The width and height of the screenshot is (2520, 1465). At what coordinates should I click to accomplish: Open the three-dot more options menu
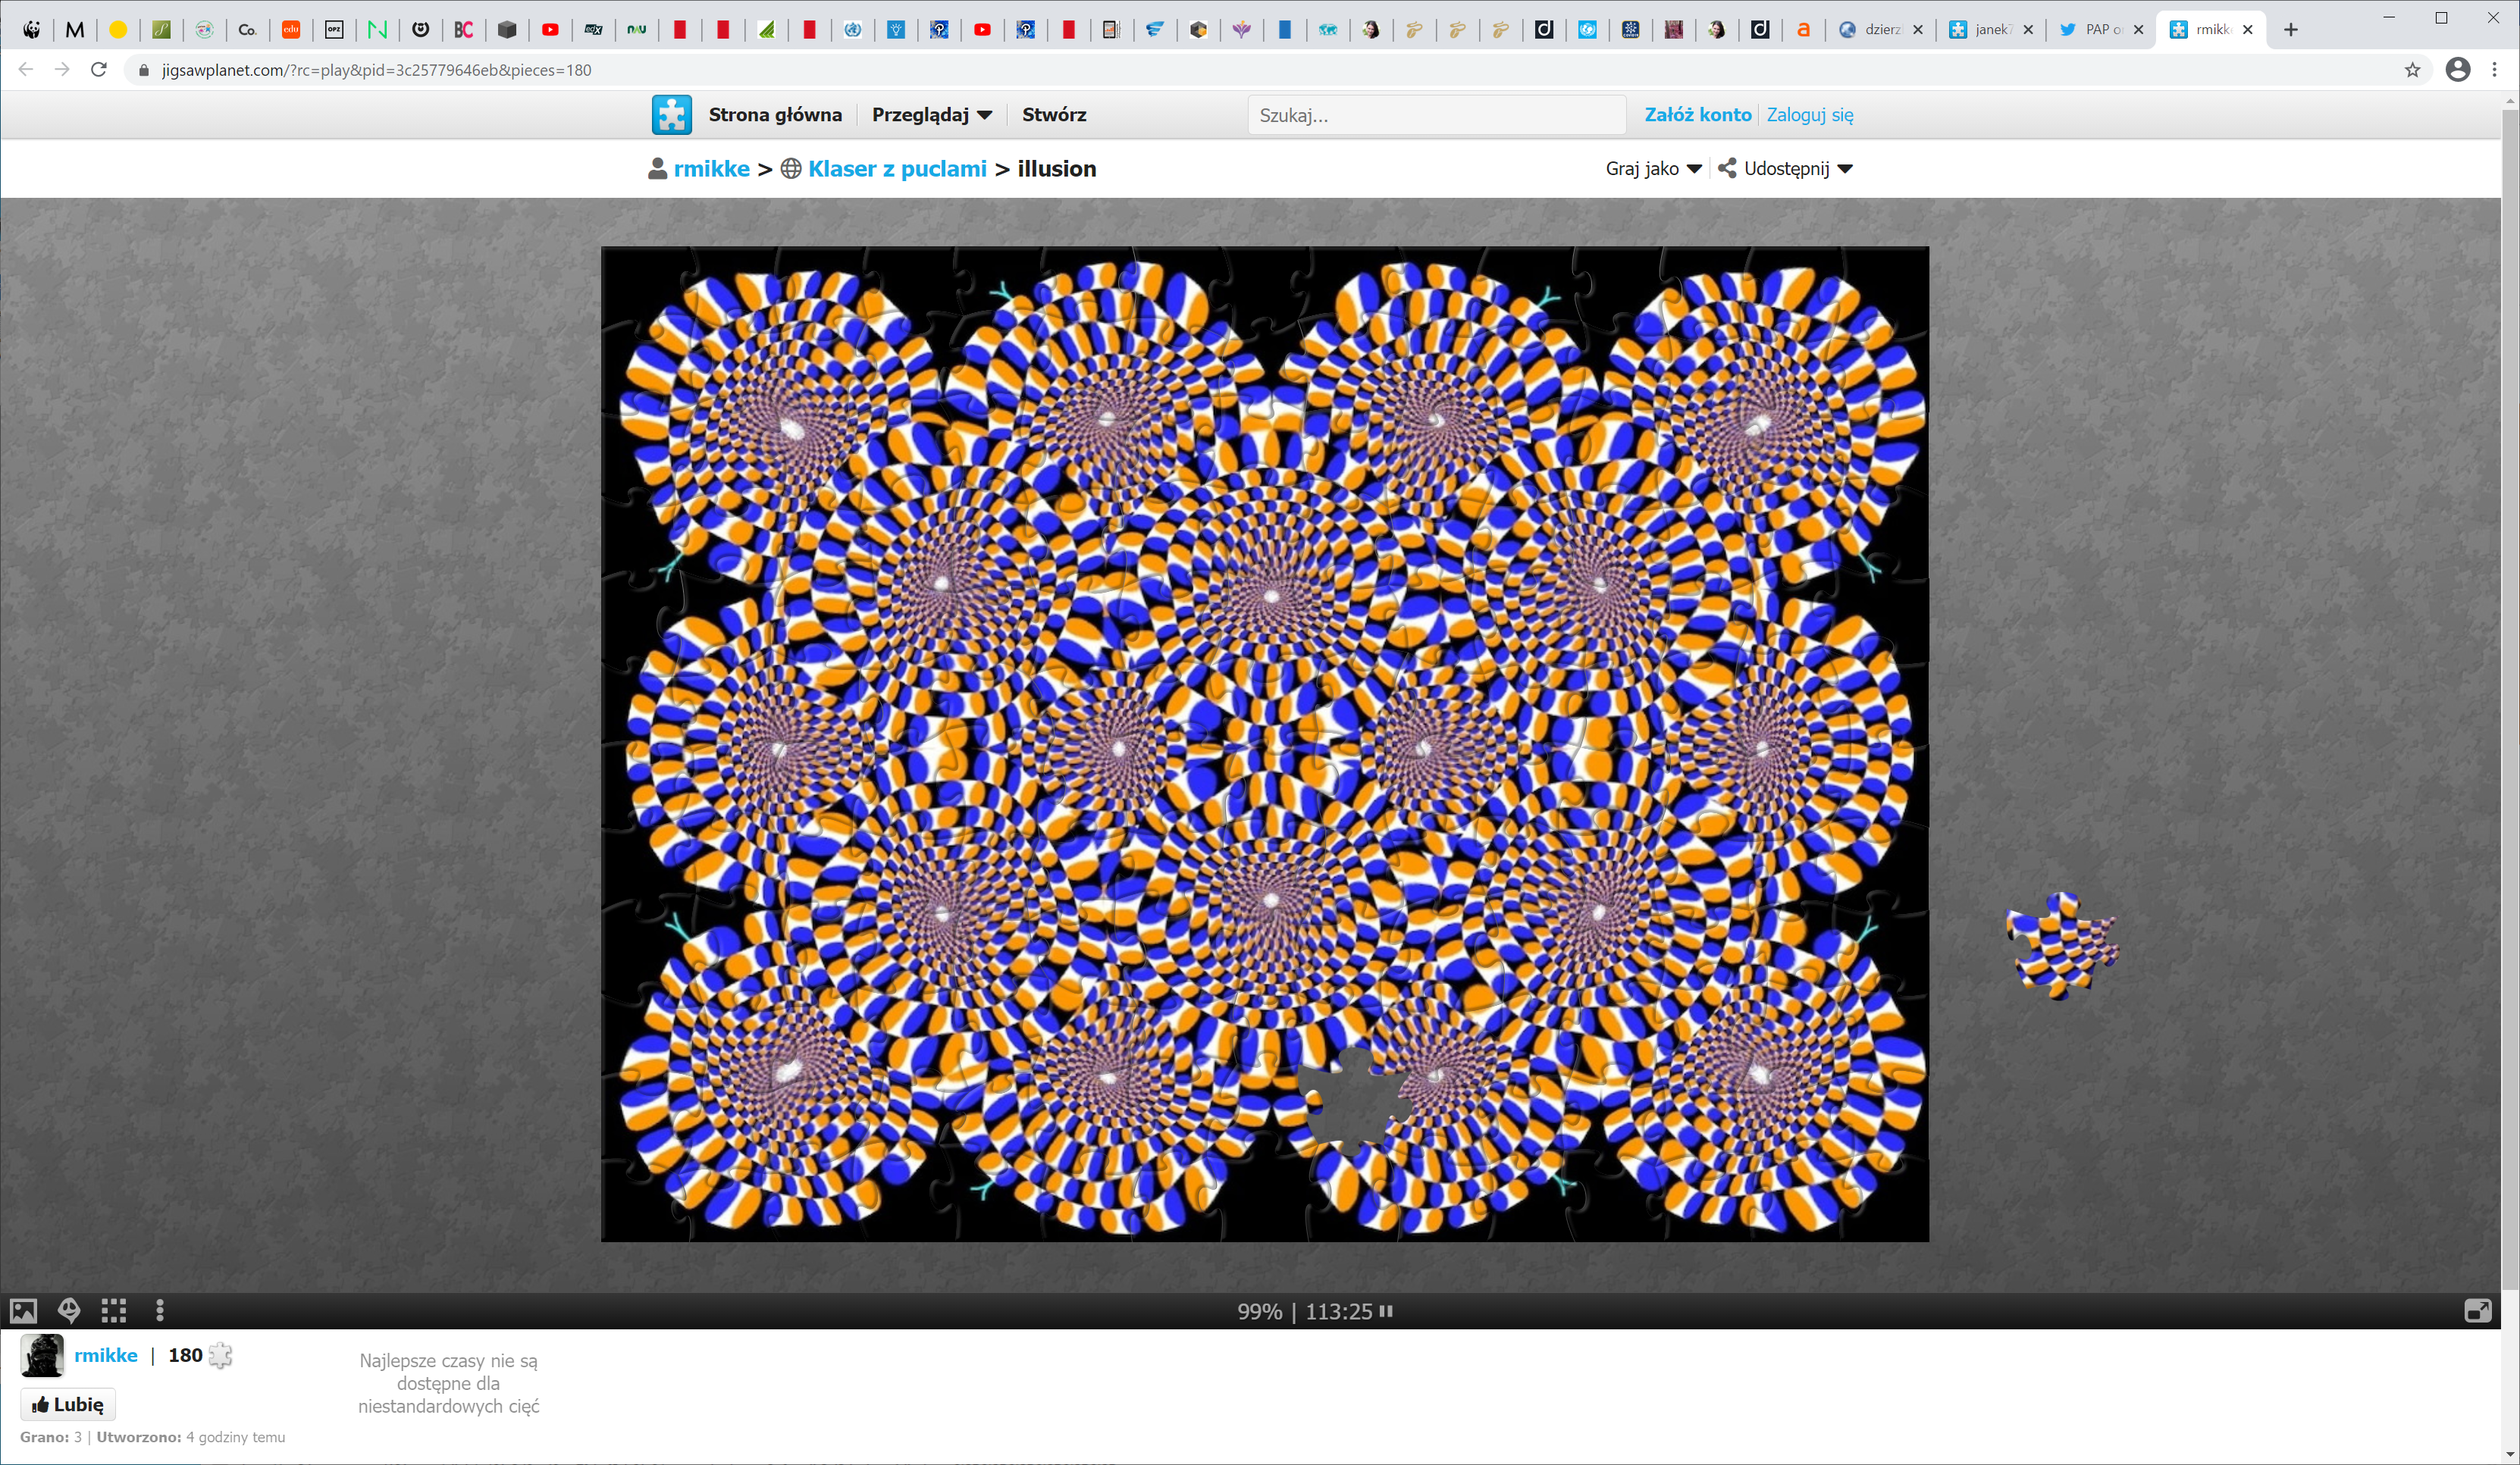coord(160,1311)
